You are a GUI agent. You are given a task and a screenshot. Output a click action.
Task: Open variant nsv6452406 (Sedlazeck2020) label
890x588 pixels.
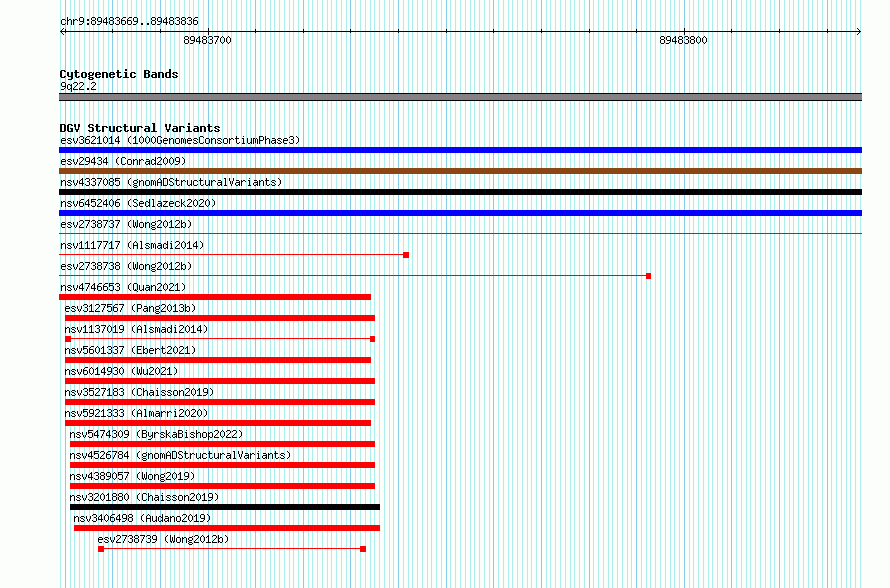coord(138,203)
